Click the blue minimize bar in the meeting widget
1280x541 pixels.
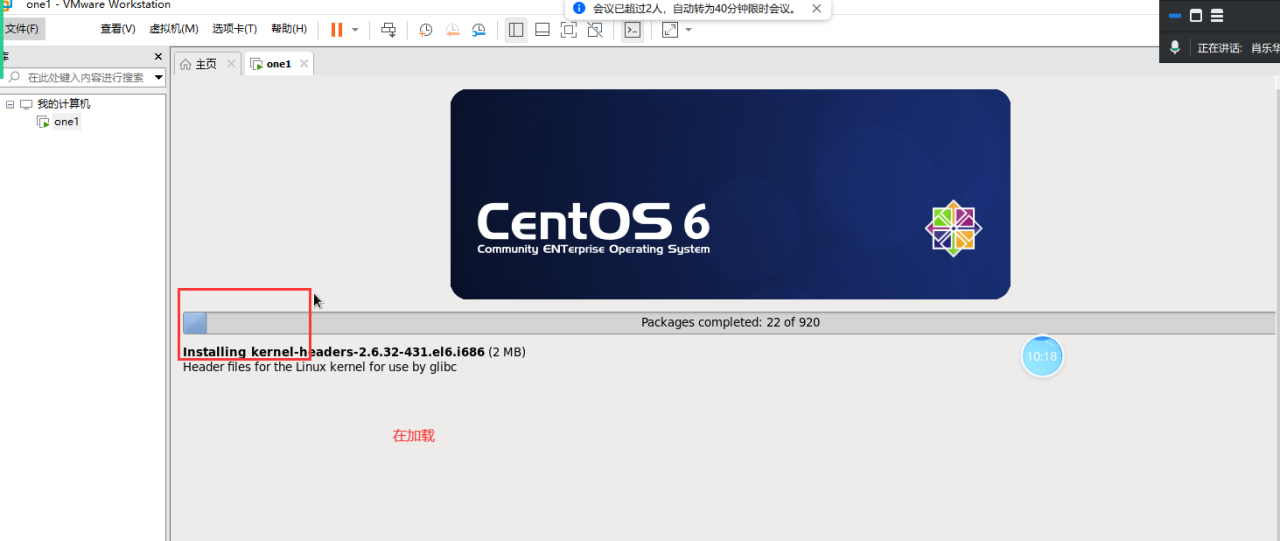(1175, 16)
